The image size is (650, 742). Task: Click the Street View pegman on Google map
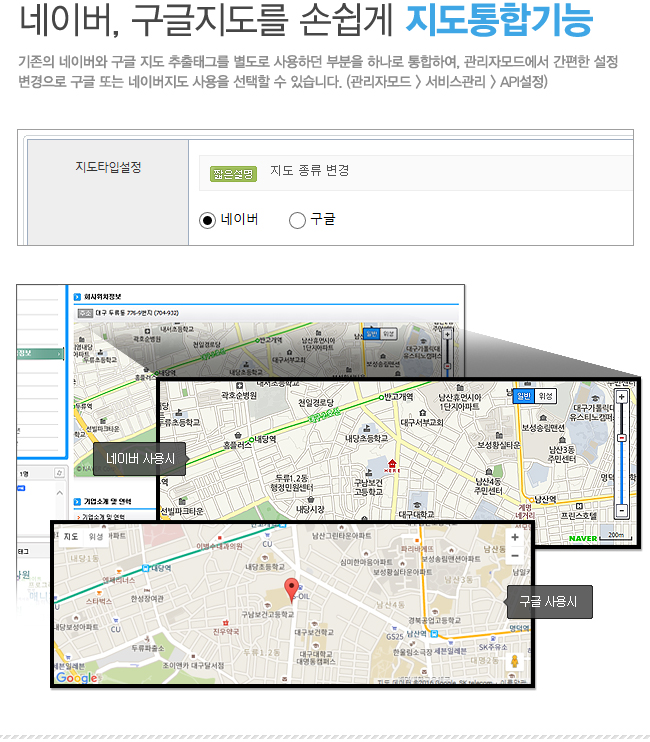tap(515, 661)
